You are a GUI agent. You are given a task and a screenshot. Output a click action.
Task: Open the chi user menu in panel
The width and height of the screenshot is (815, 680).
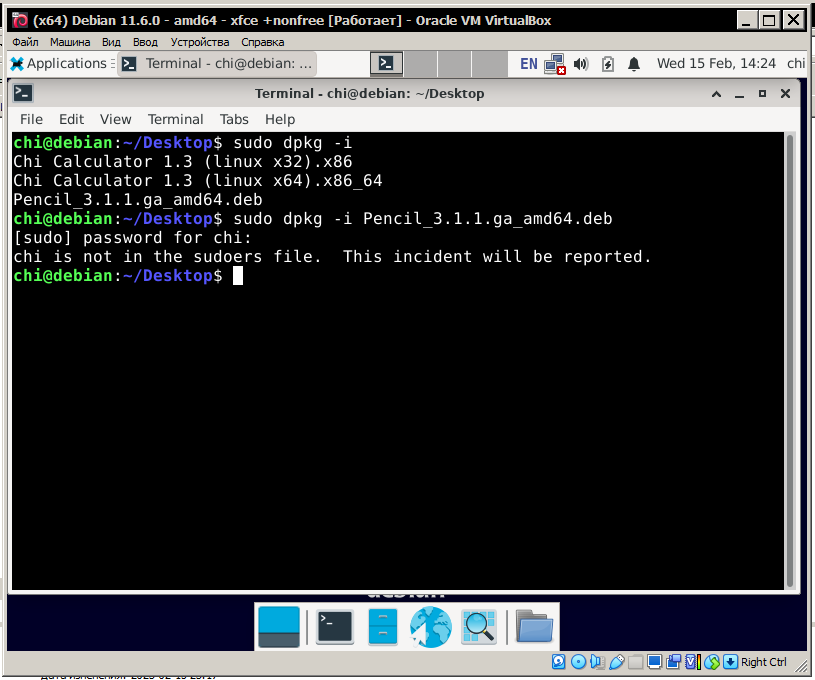click(x=796, y=63)
